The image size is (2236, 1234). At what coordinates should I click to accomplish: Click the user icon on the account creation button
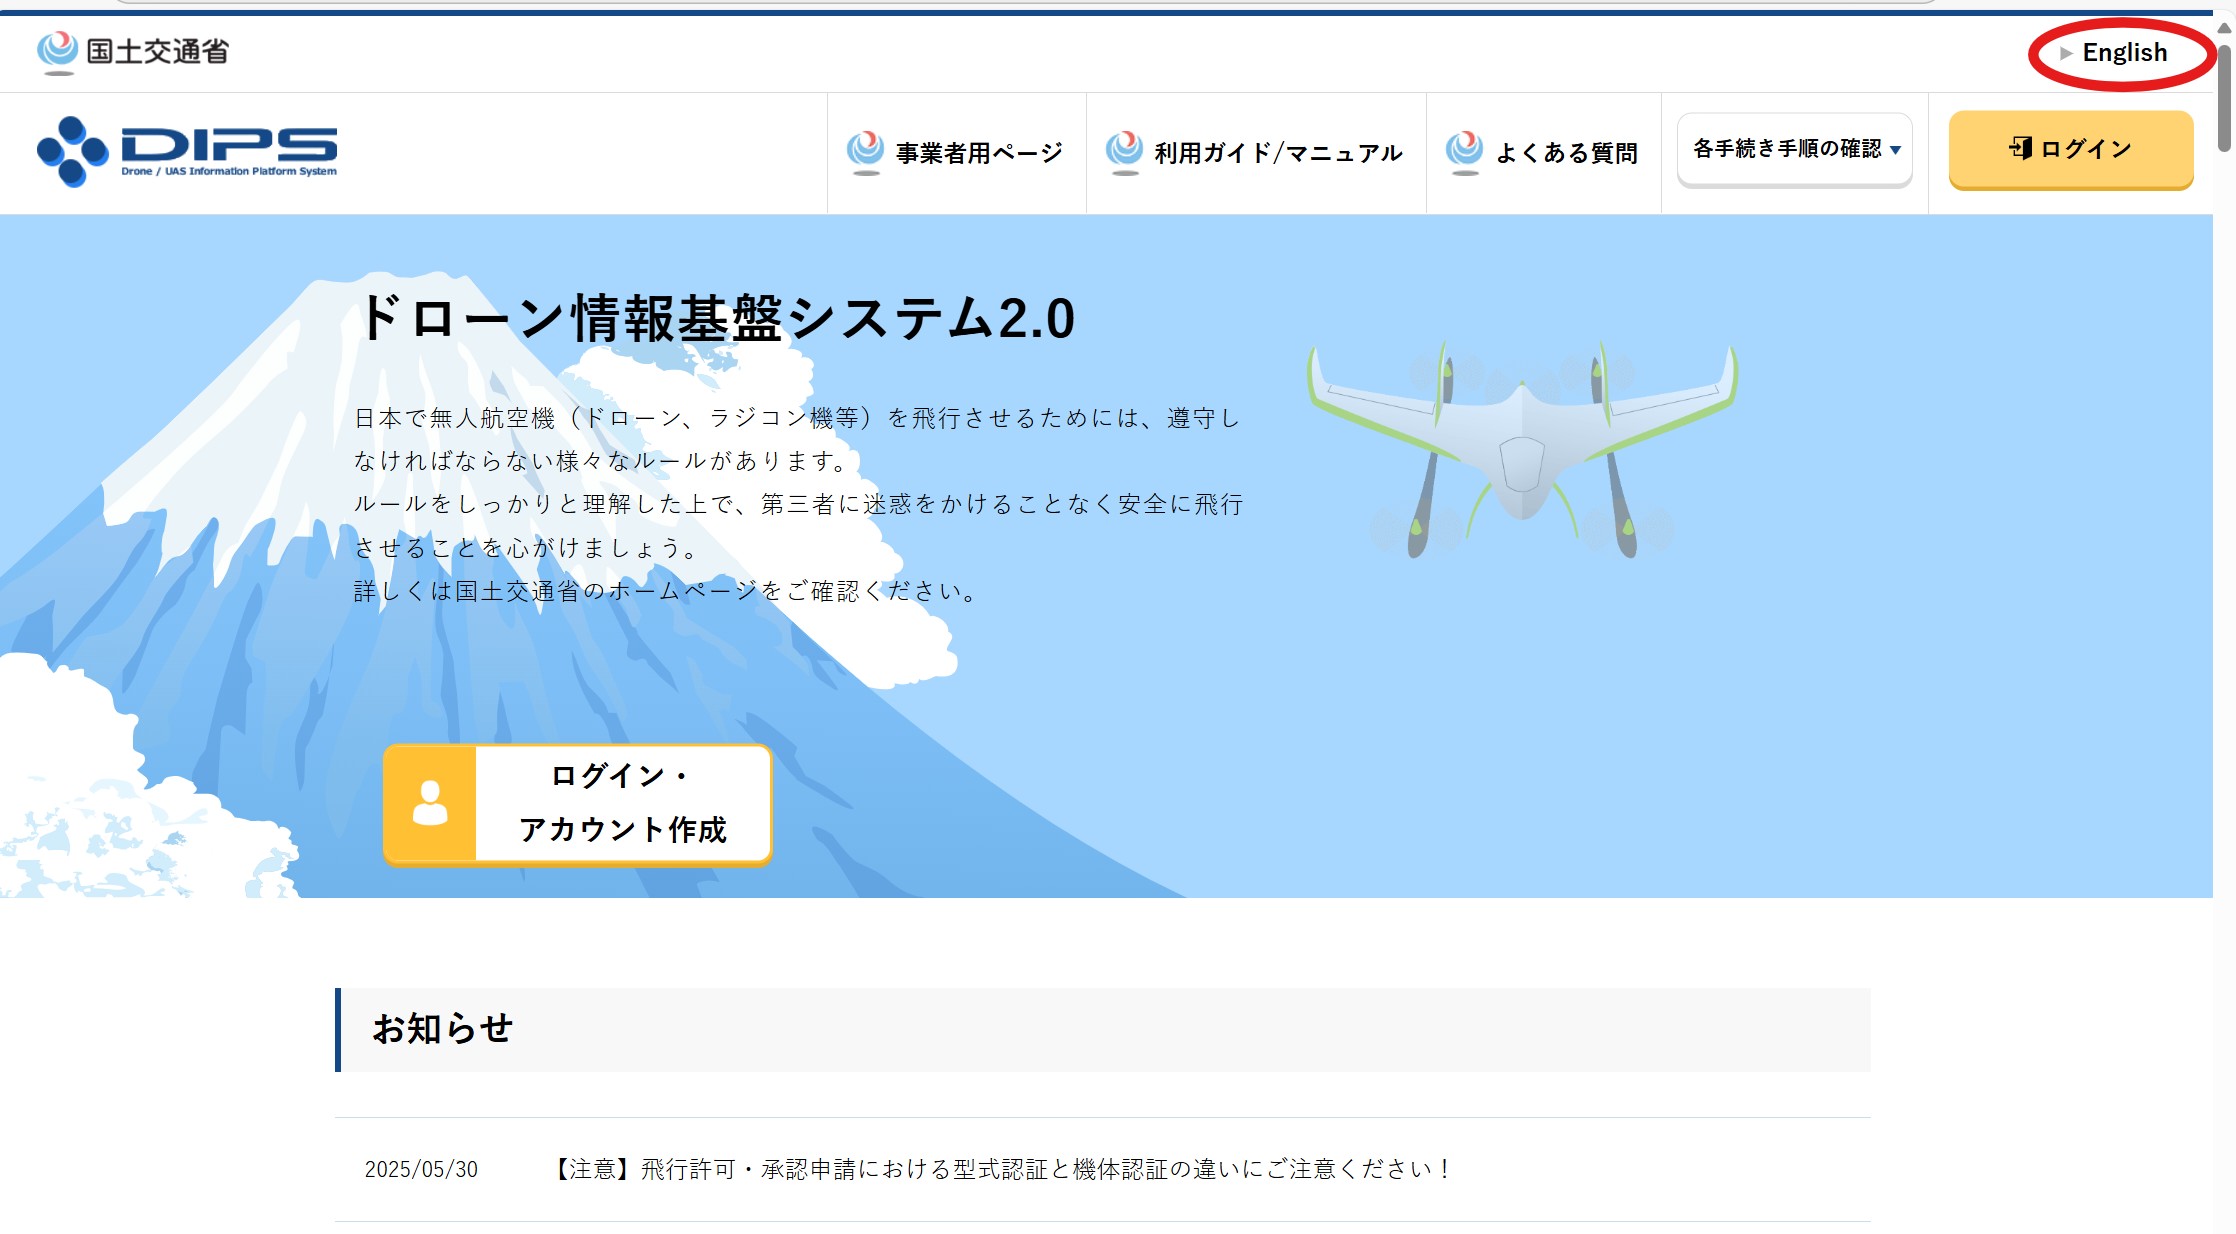tap(430, 804)
